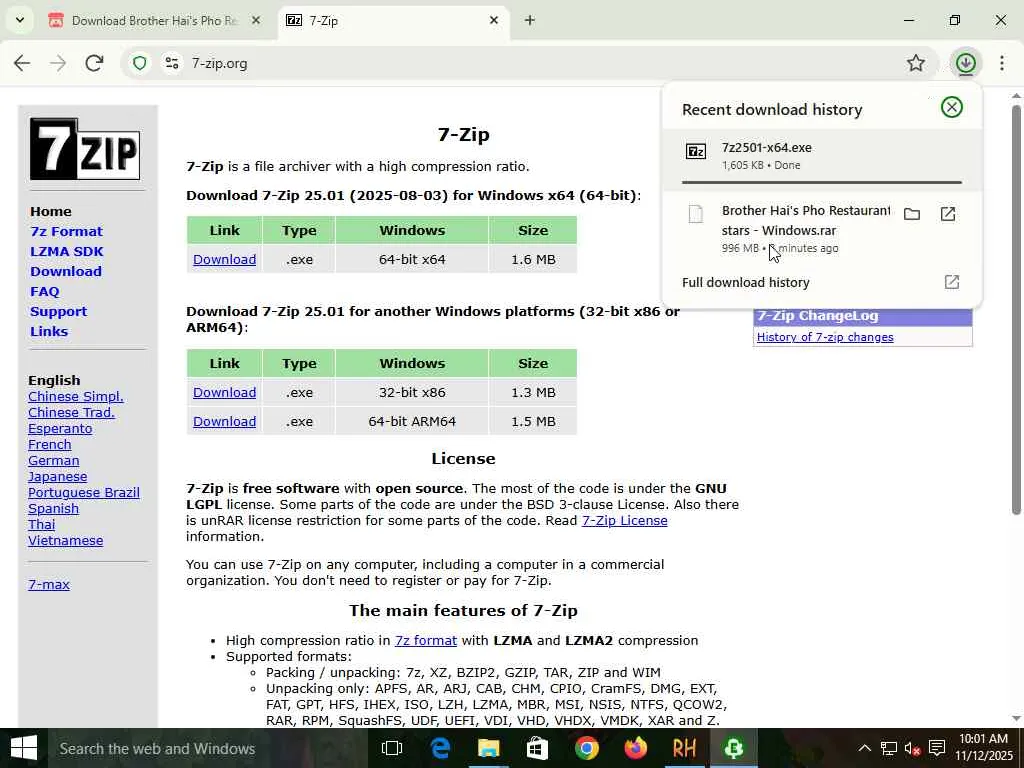Open the Brother Hai's .rar file externally
The image size is (1024, 768).
coord(948,214)
